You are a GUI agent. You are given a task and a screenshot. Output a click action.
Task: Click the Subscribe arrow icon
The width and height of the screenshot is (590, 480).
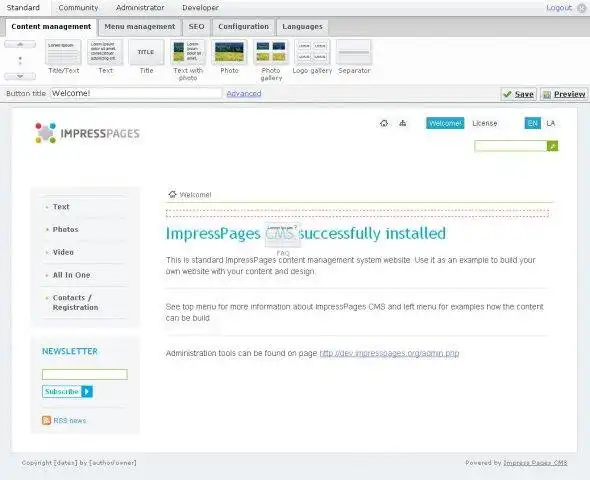(87, 392)
